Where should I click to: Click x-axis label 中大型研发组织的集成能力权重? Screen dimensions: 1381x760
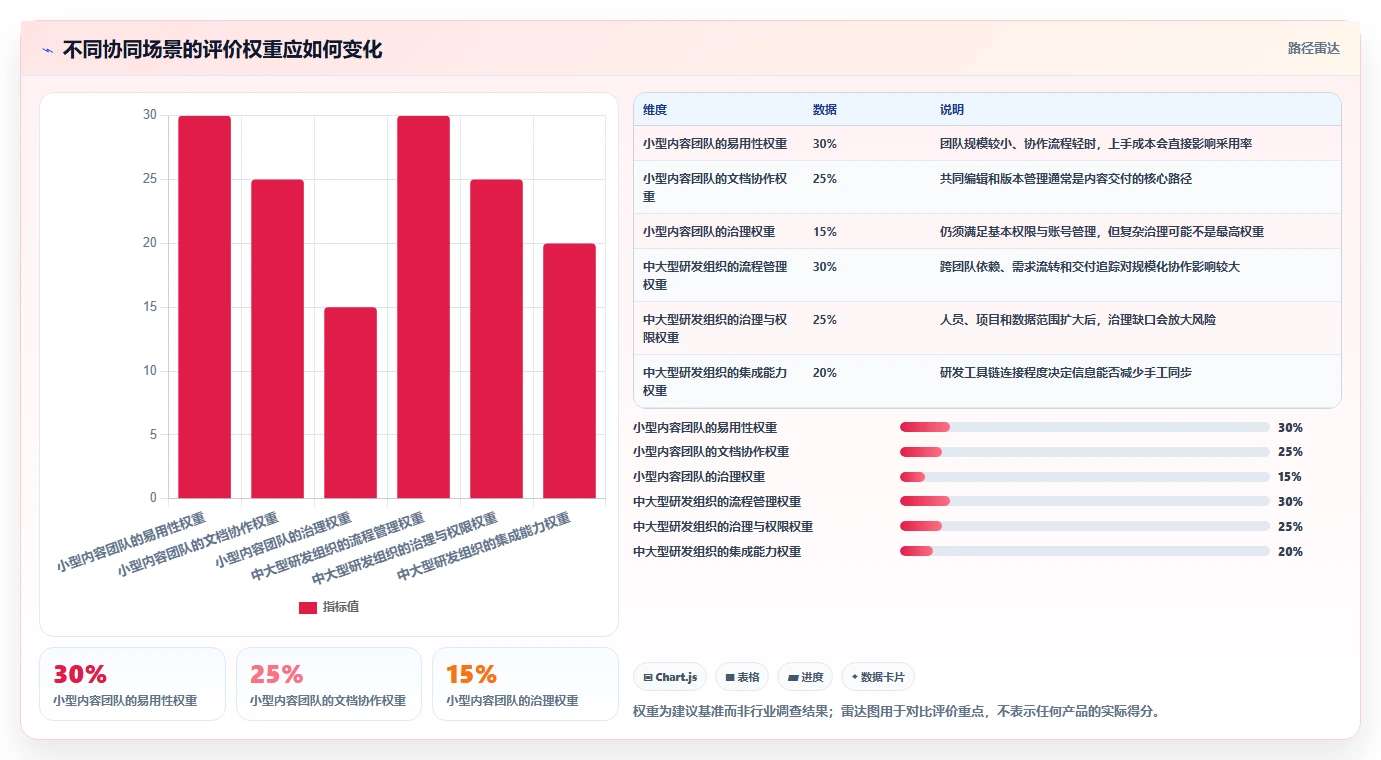click(484, 546)
